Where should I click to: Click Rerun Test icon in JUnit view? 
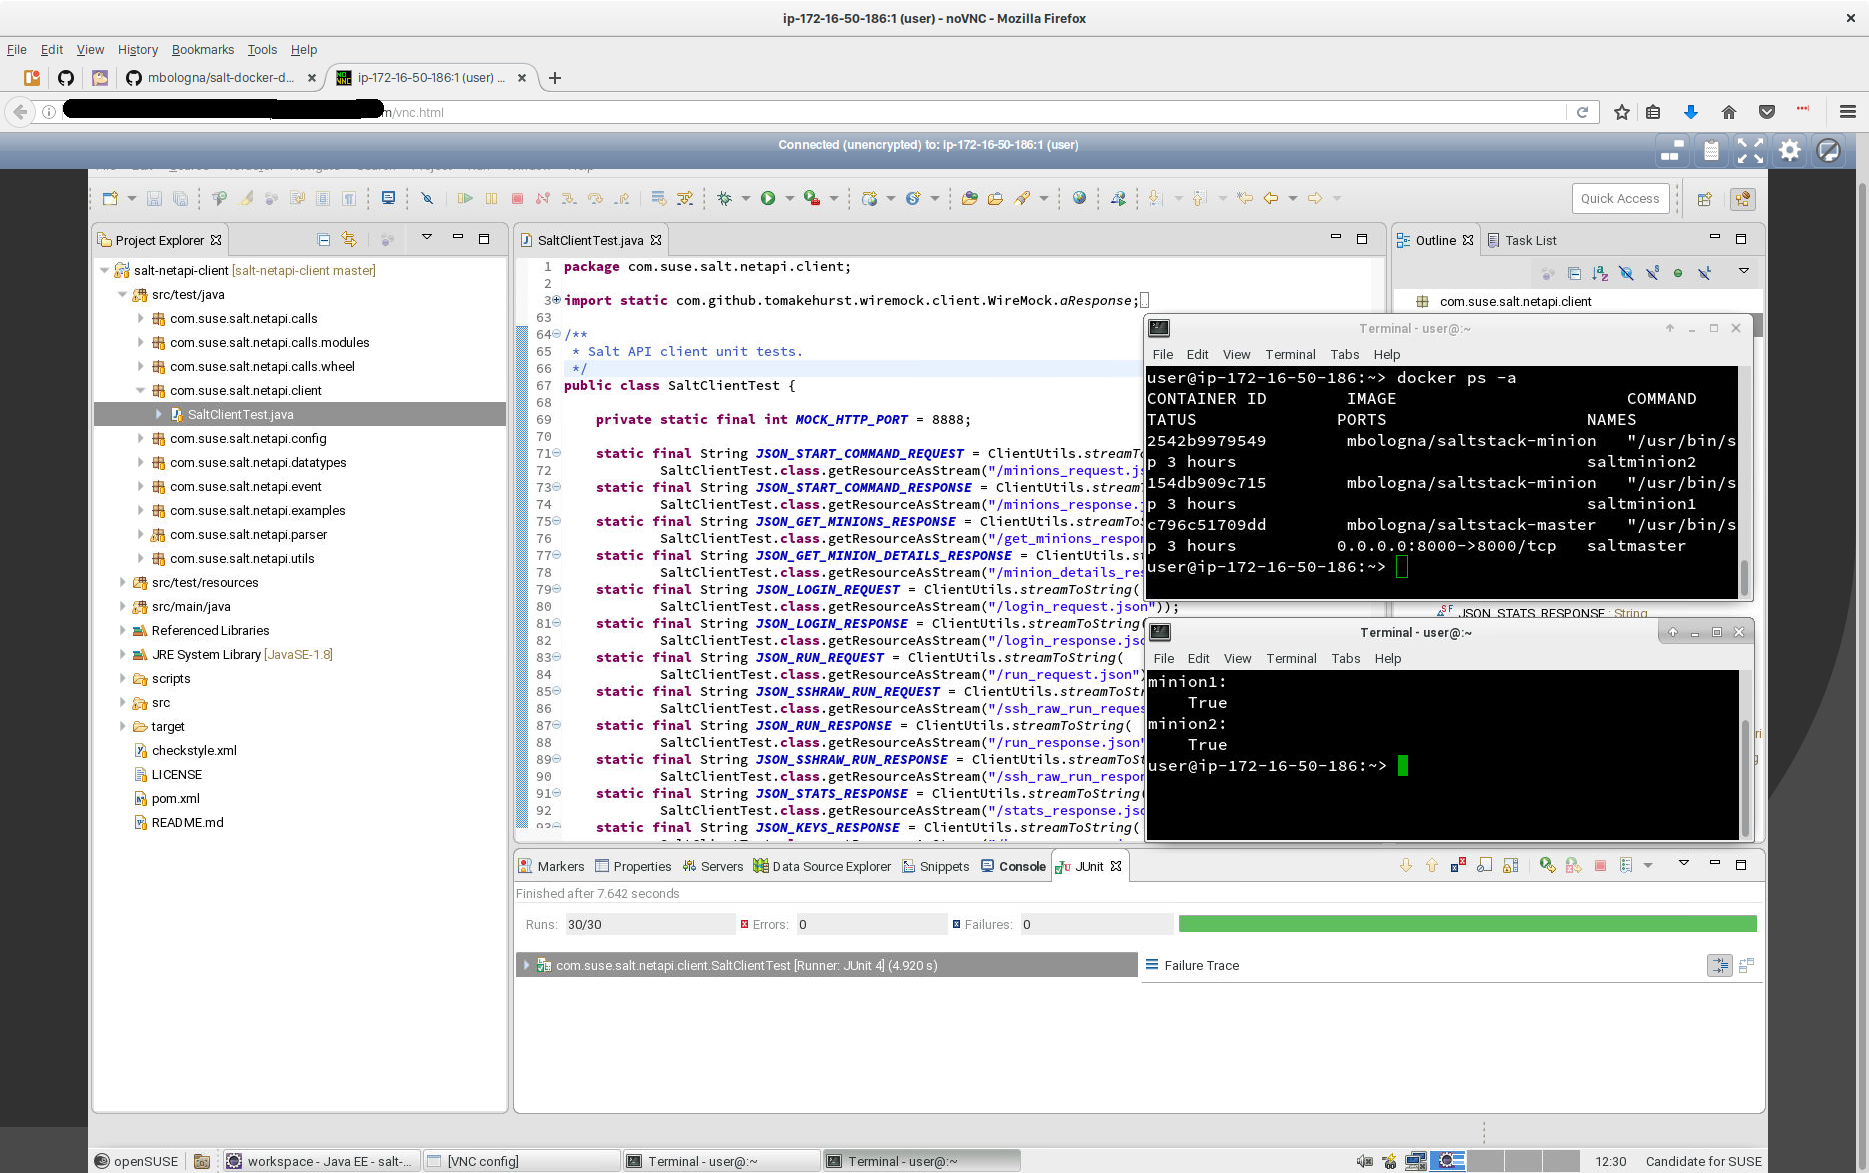pos(1547,866)
